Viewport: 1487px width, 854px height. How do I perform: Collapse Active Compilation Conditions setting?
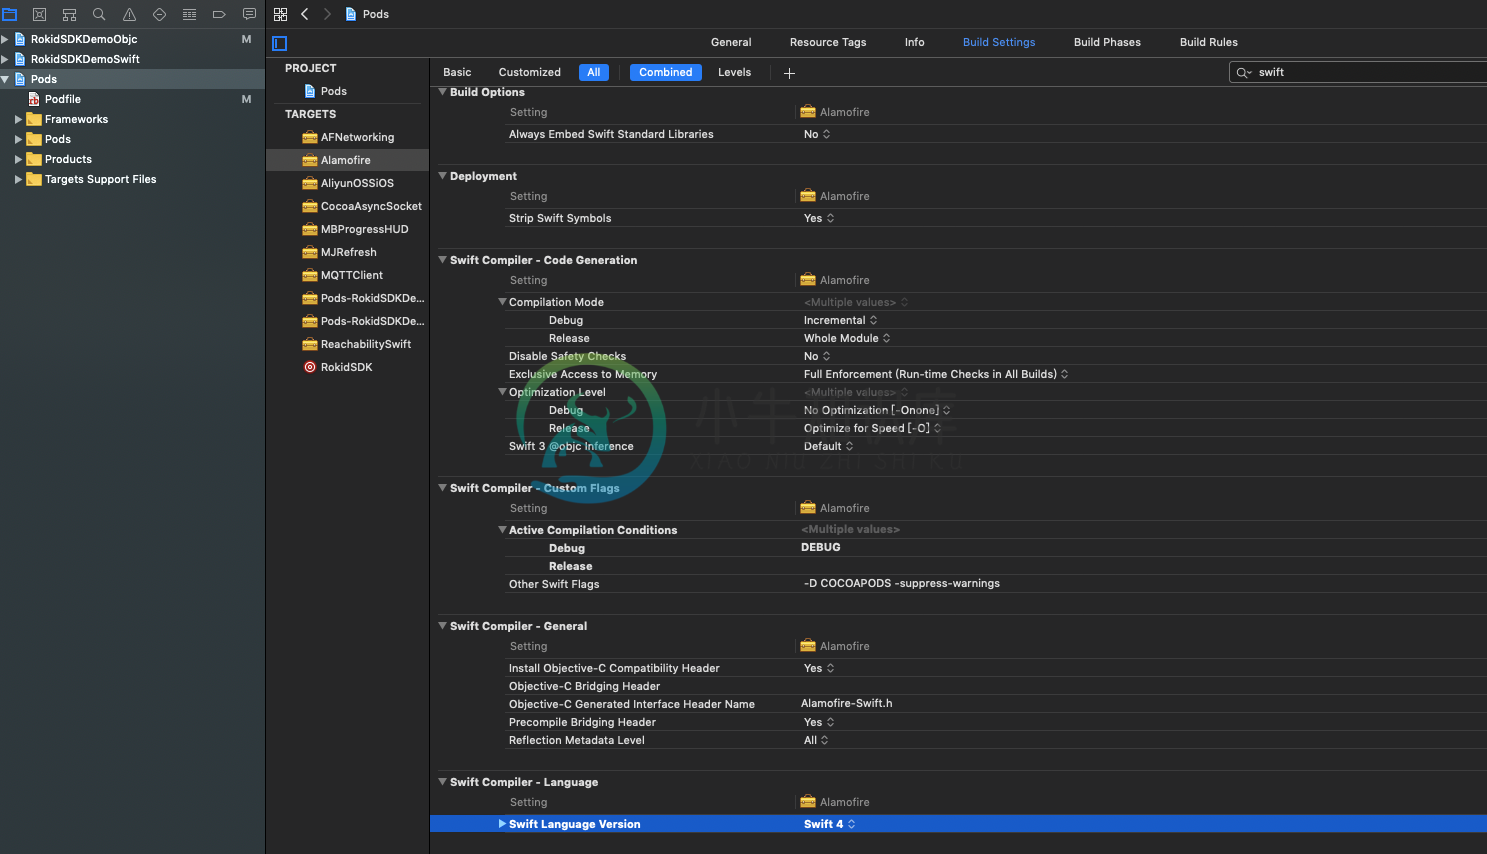click(503, 530)
